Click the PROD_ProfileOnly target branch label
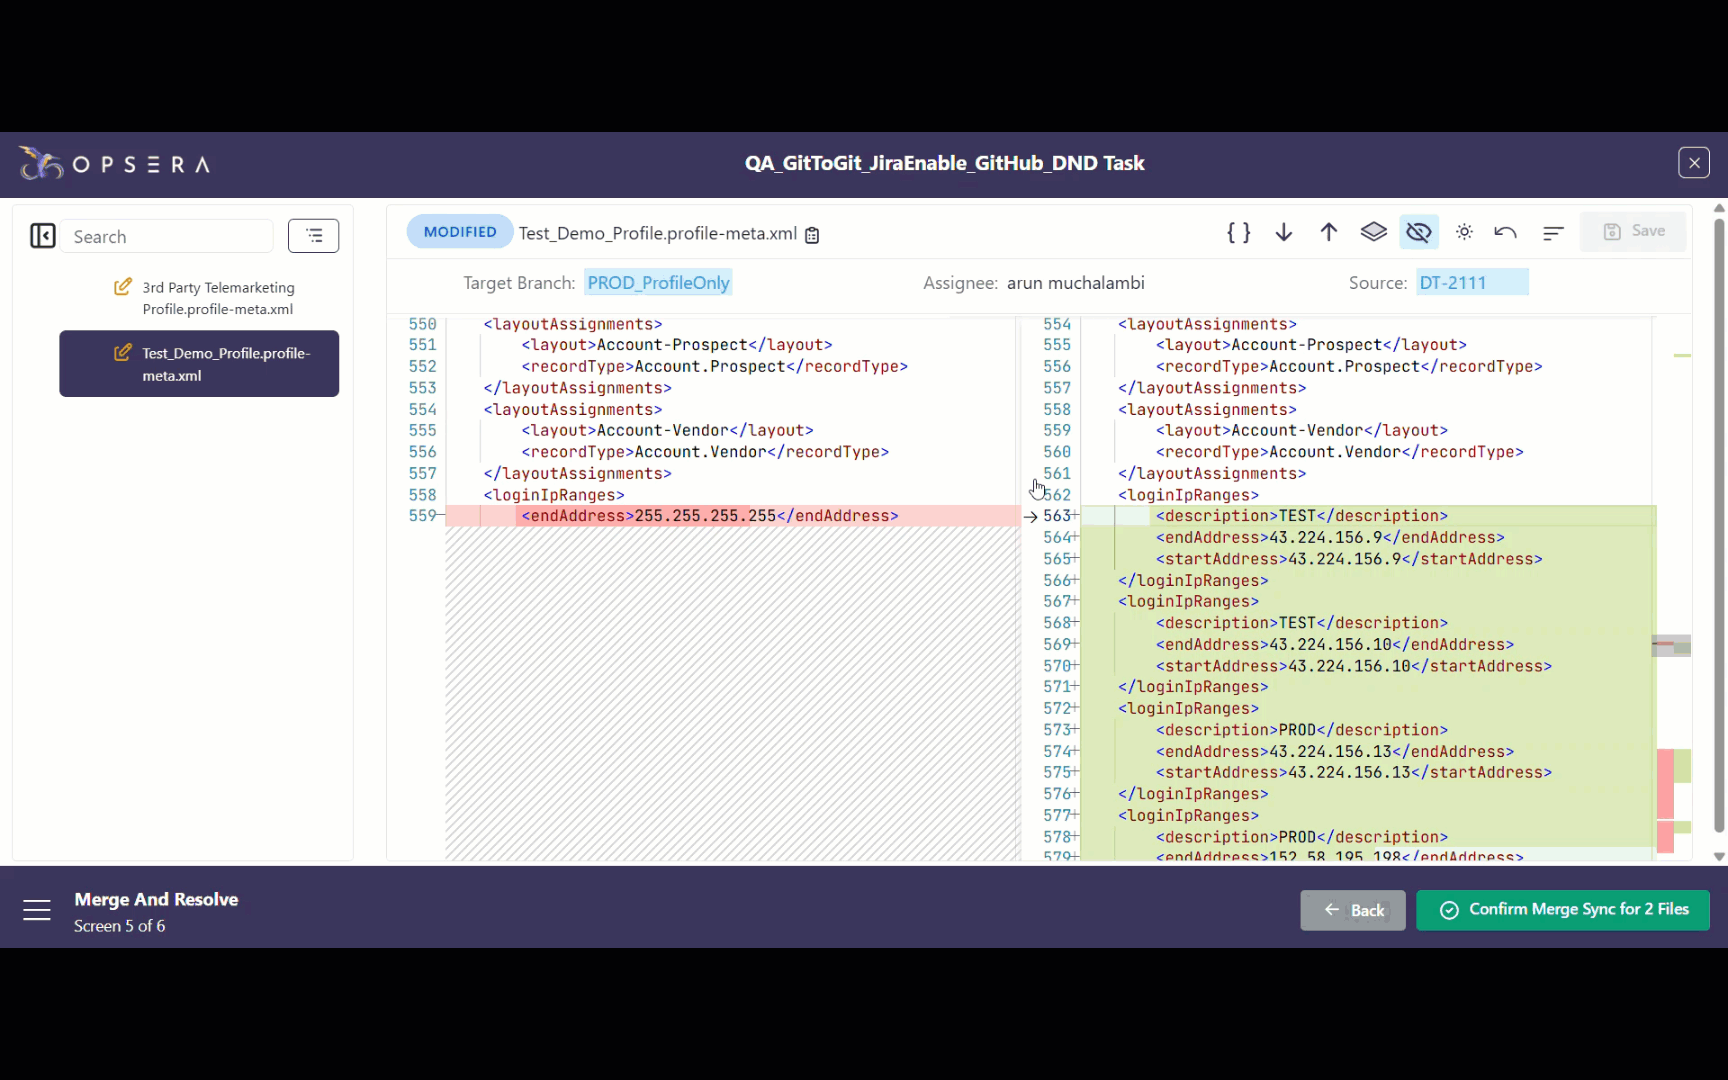The width and height of the screenshot is (1728, 1080). coord(658,283)
